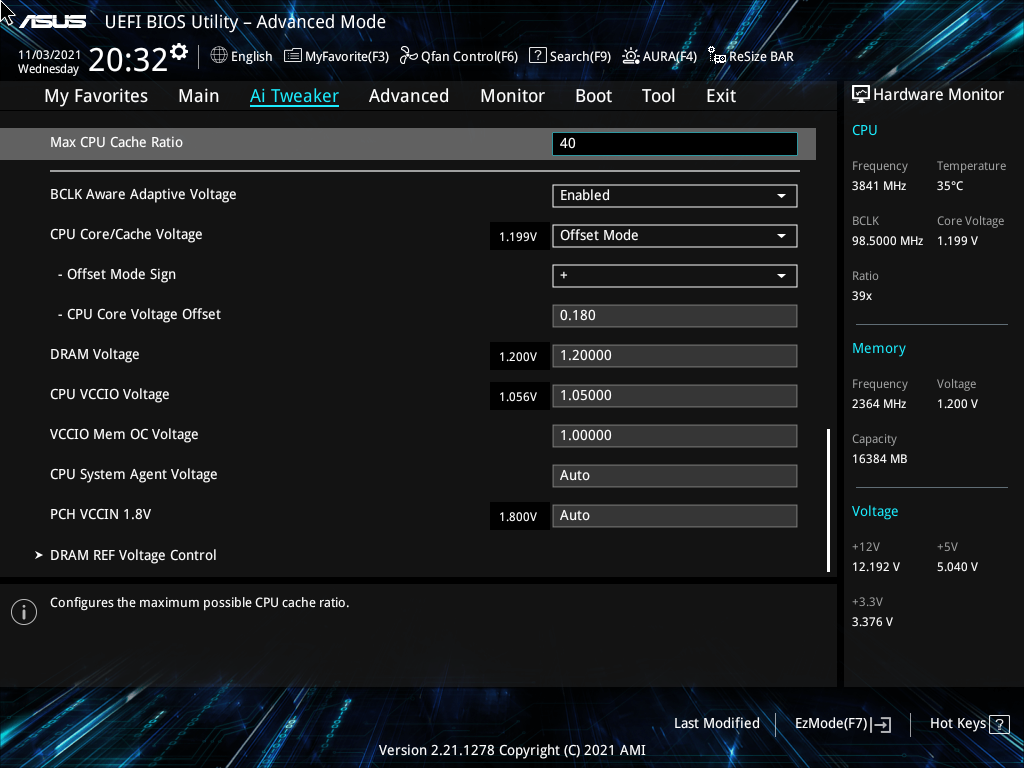Viewport: 1024px width, 768px height.
Task: Select the Max CPU Cache Ratio label
Action: pyautogui.click(x=116, y=142)
